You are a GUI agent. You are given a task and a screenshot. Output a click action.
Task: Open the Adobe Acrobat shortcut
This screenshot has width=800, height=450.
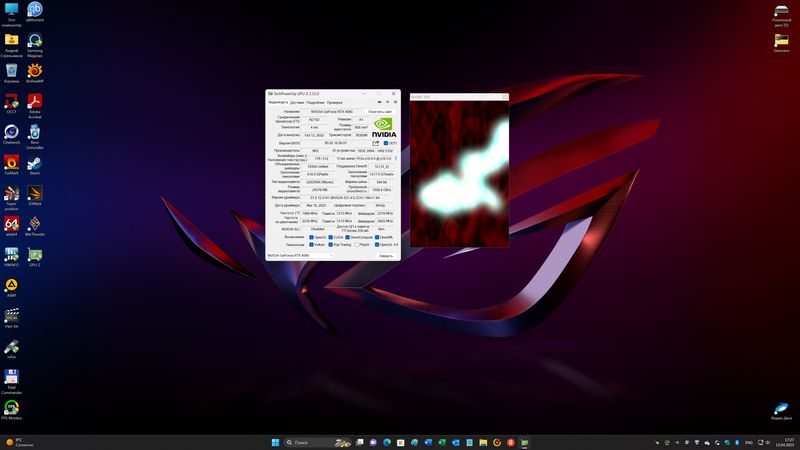pyautogui.click(x=35, y=106)
